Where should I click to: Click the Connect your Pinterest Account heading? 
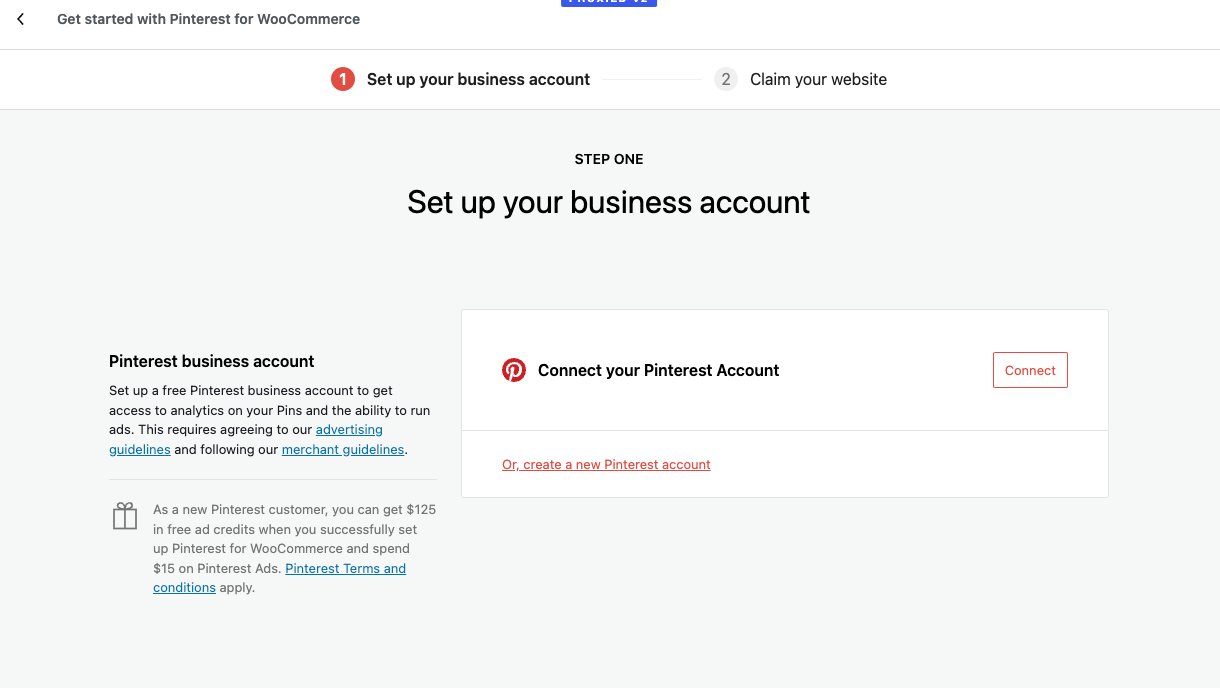tap(658, 370)
